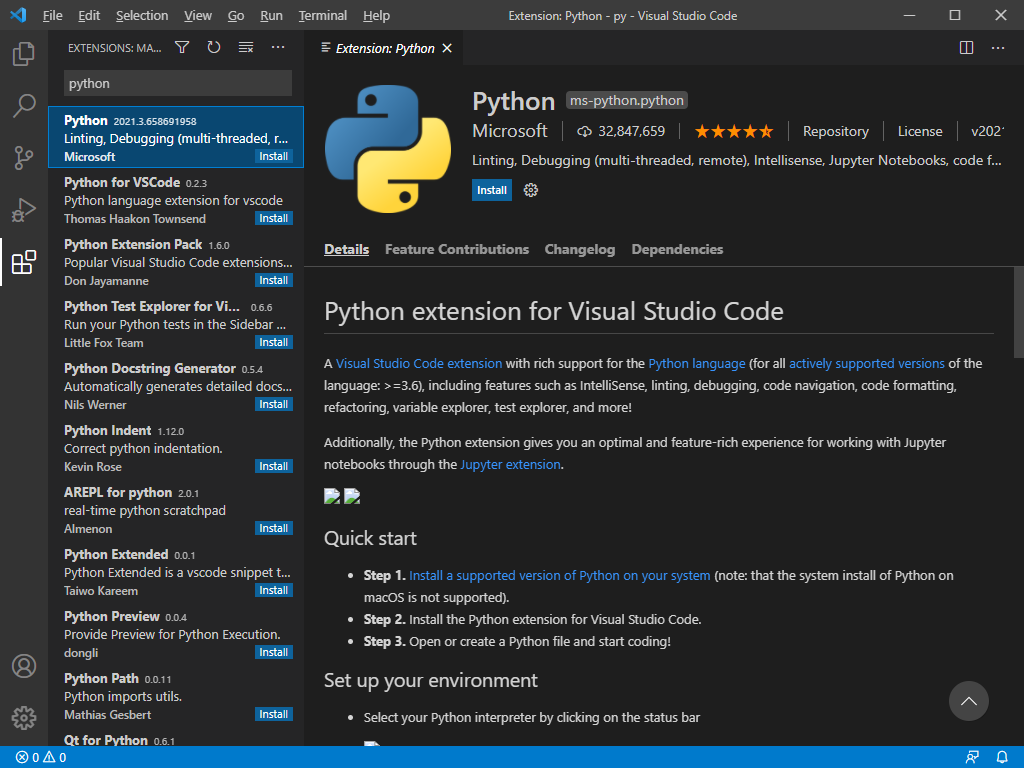Open editor more actions ellipsis
This screenshot has height=768, width=1024.
[x=998, y=48]
